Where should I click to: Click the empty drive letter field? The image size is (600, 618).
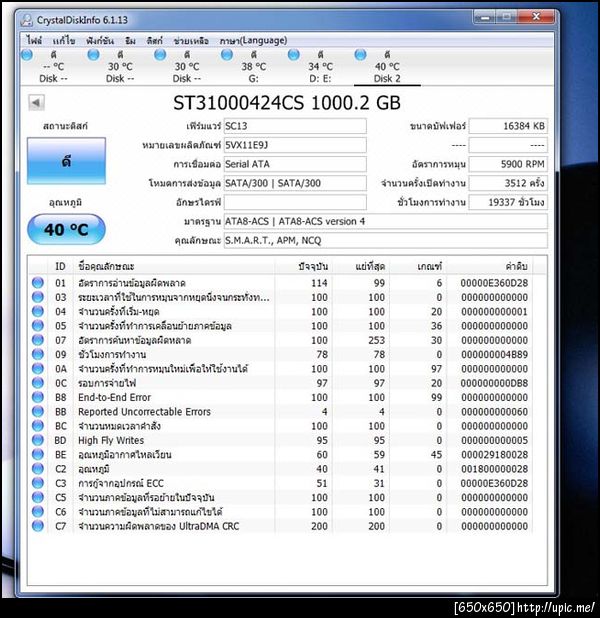[295, 202]
